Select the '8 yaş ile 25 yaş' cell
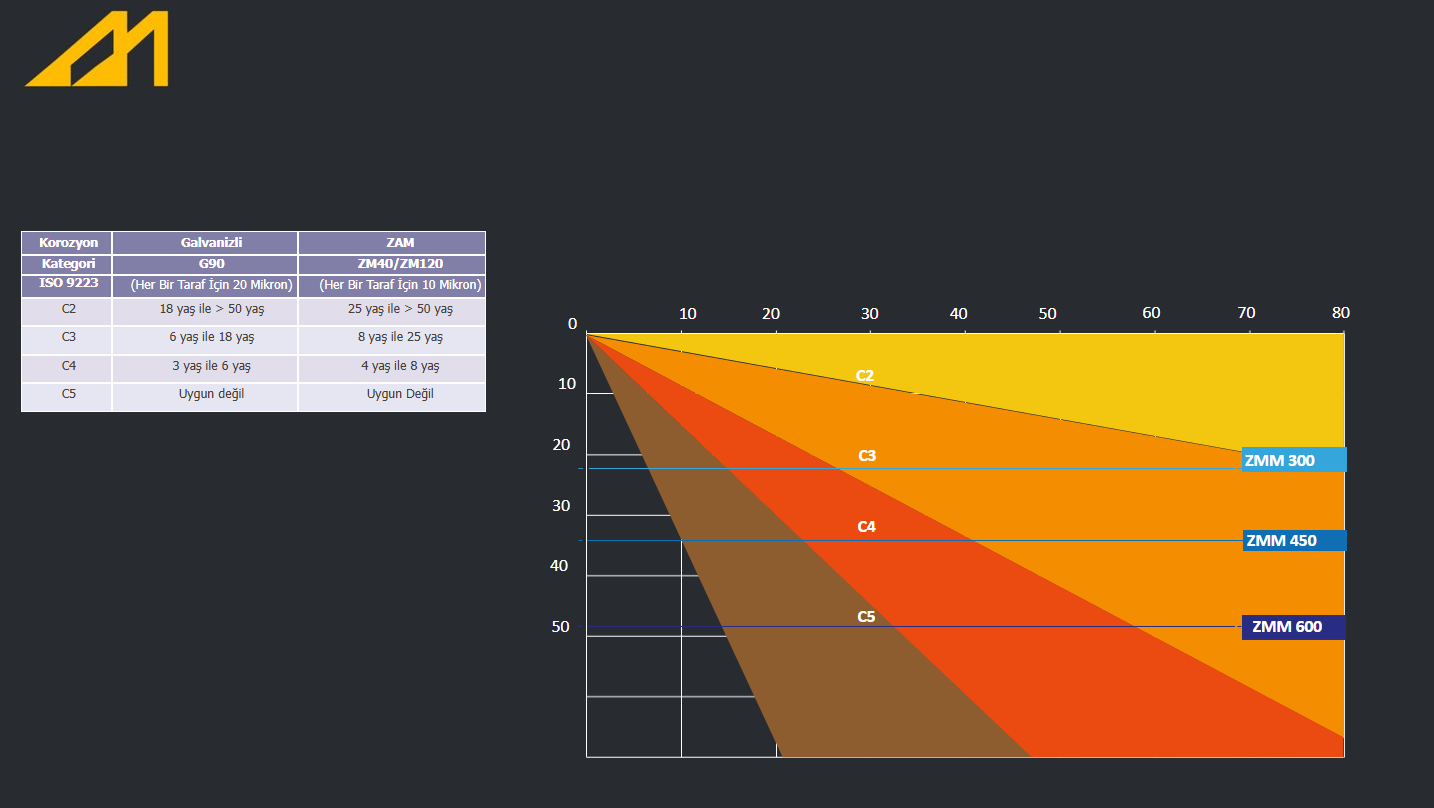The image size is (1434, 808). click(x=392, y=339)
